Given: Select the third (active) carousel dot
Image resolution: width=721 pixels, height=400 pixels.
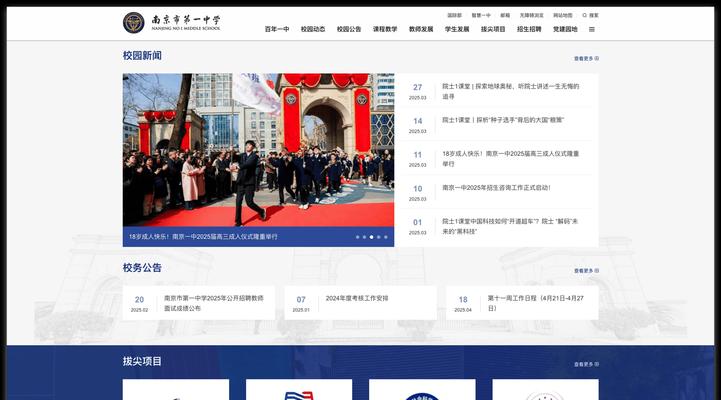Looking at the screenshot, I should coord(372,237).
